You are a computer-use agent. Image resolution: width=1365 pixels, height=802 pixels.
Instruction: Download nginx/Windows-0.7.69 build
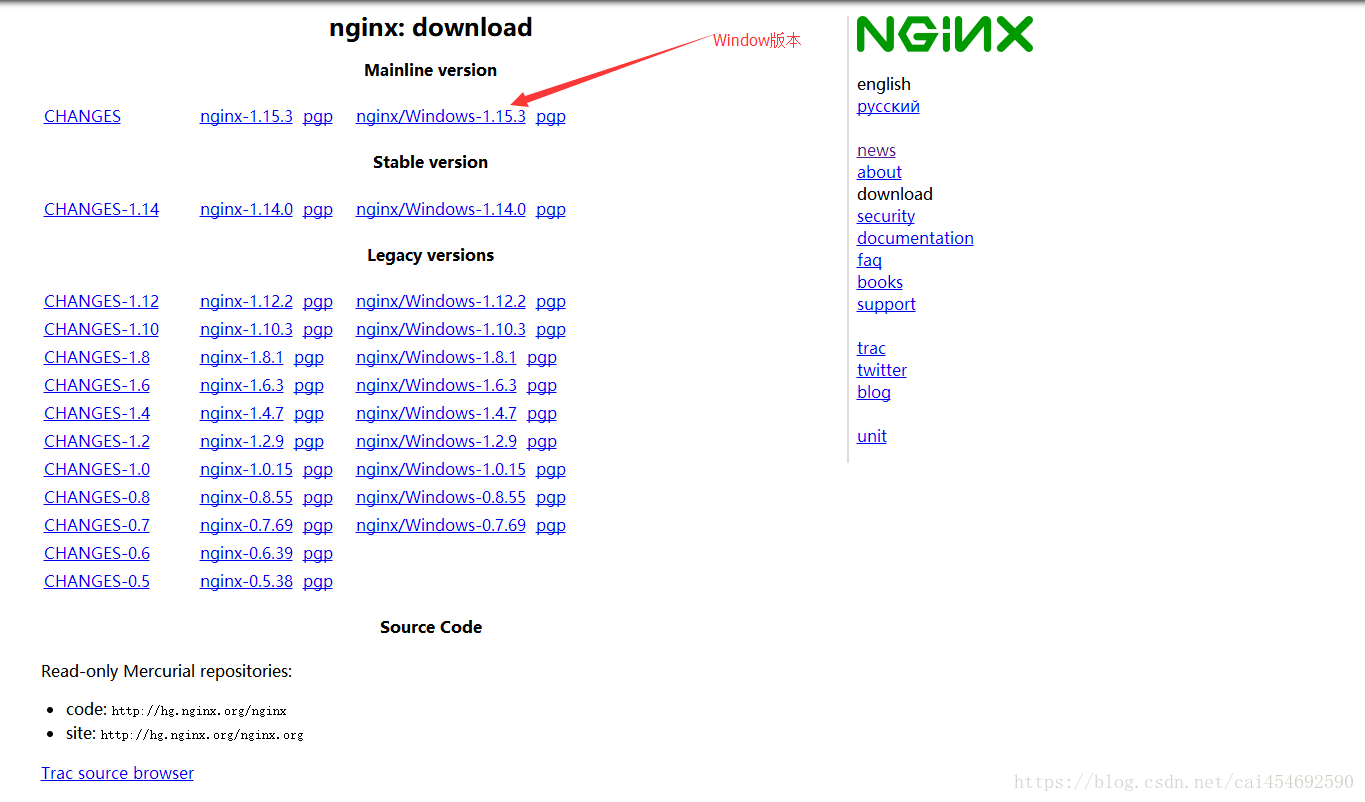pyautogui.click(x=441, y=525)
